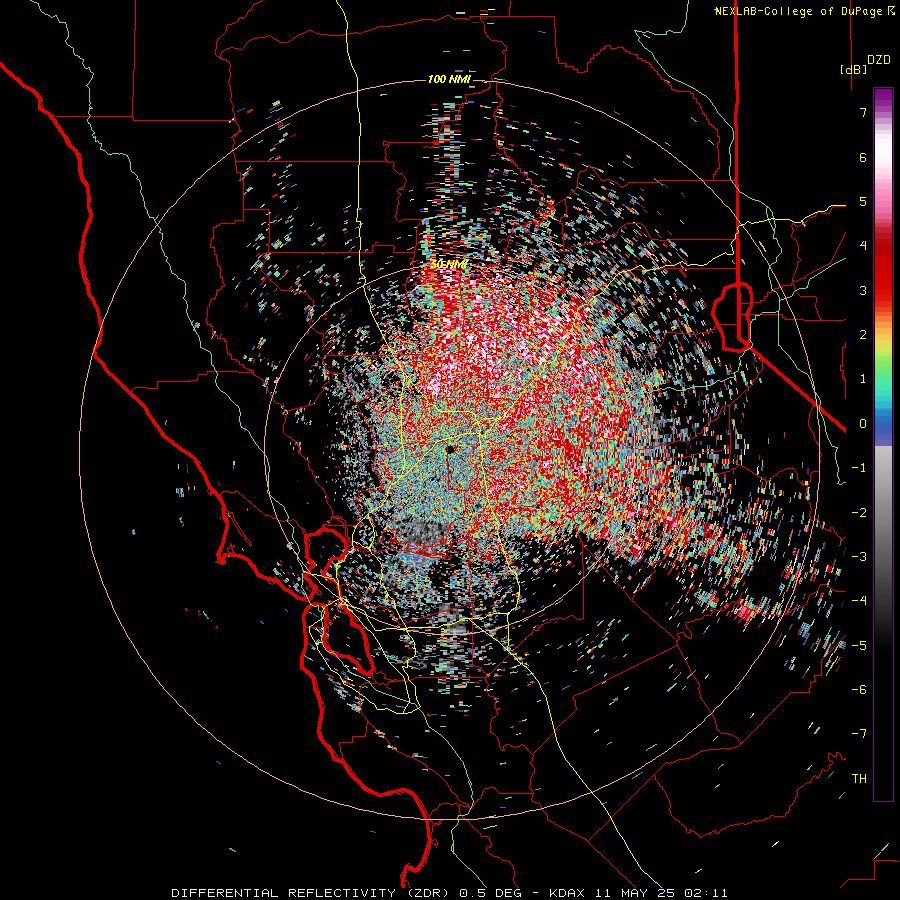Select the red 3 dB band of color bar
Image resolution: width=900 pixels, height=900 pixels.
883,290
